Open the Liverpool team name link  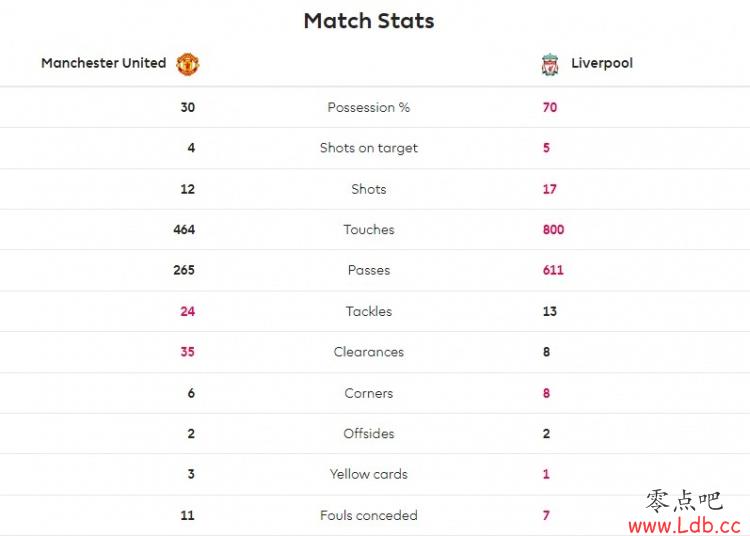[x=602, y=63]
